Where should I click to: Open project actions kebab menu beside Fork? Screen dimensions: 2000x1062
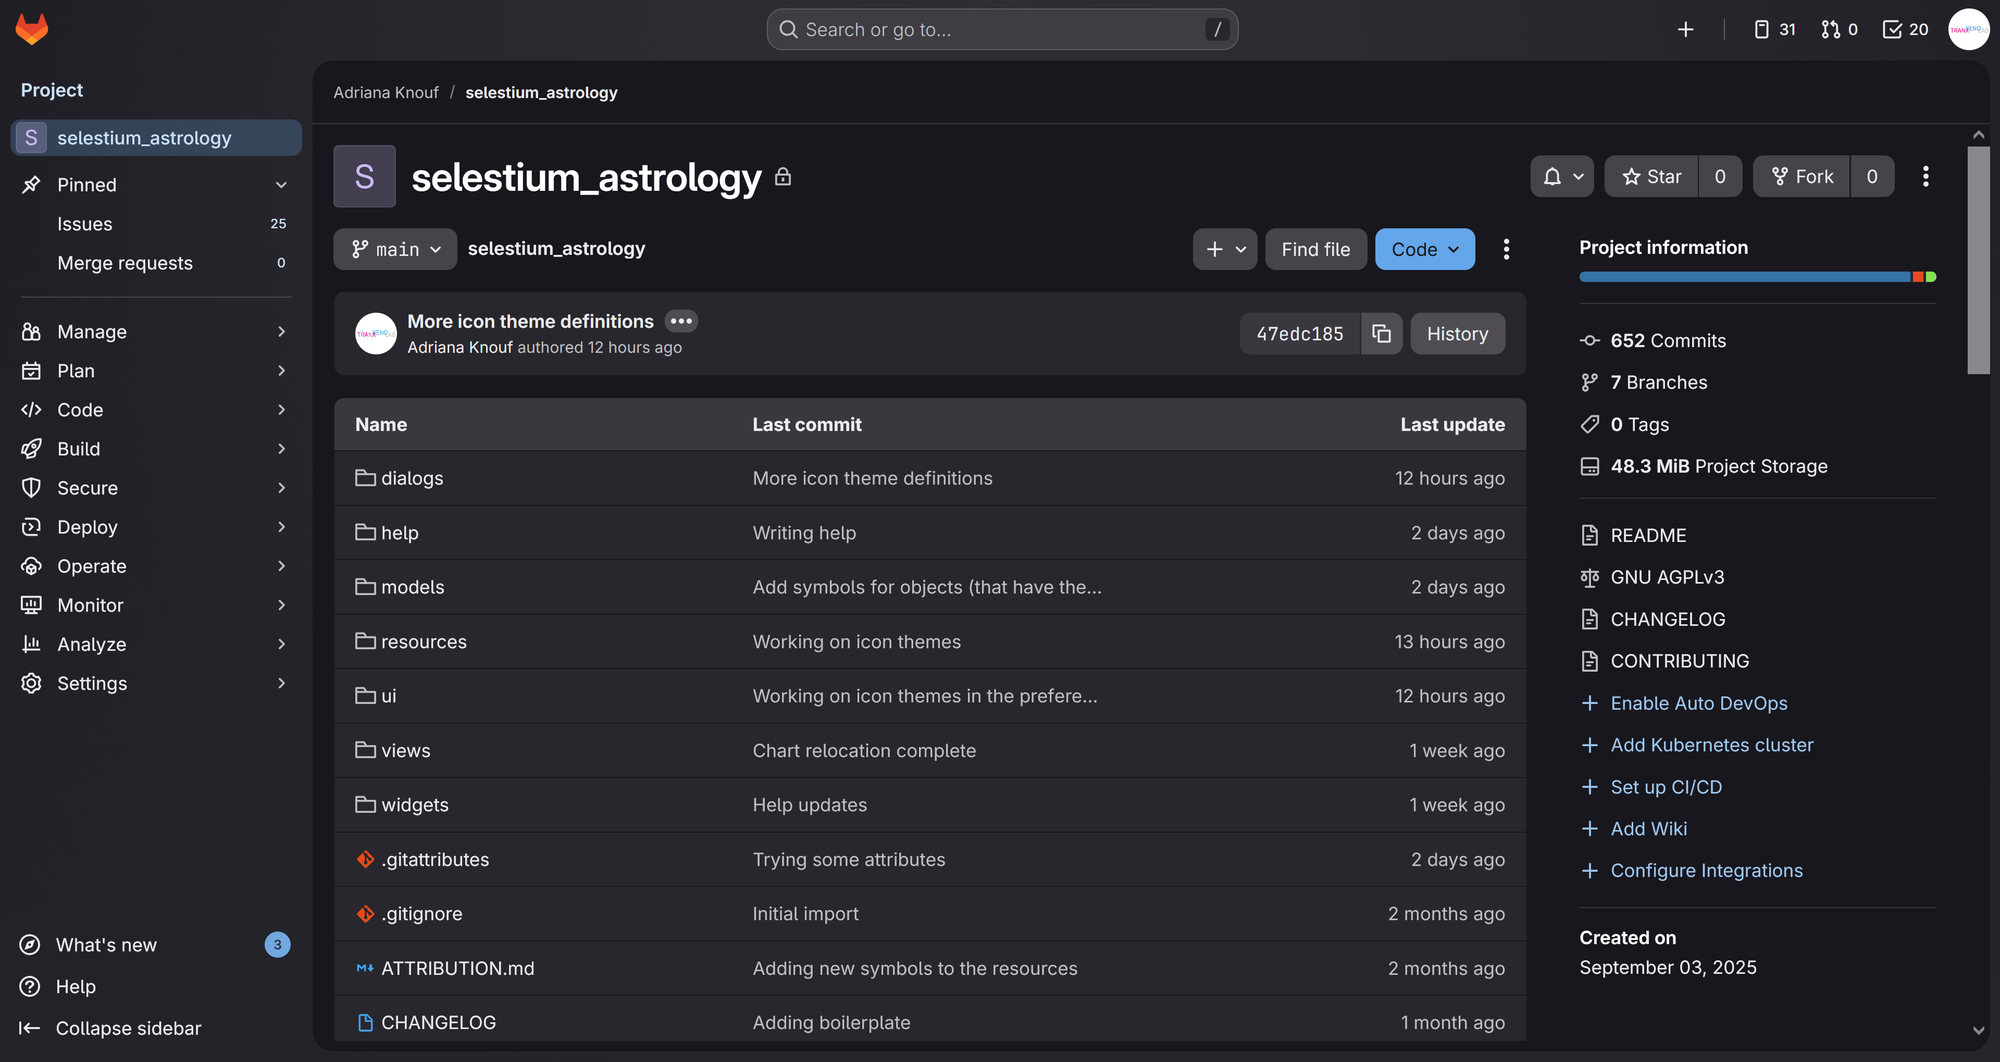(1925, 177)
